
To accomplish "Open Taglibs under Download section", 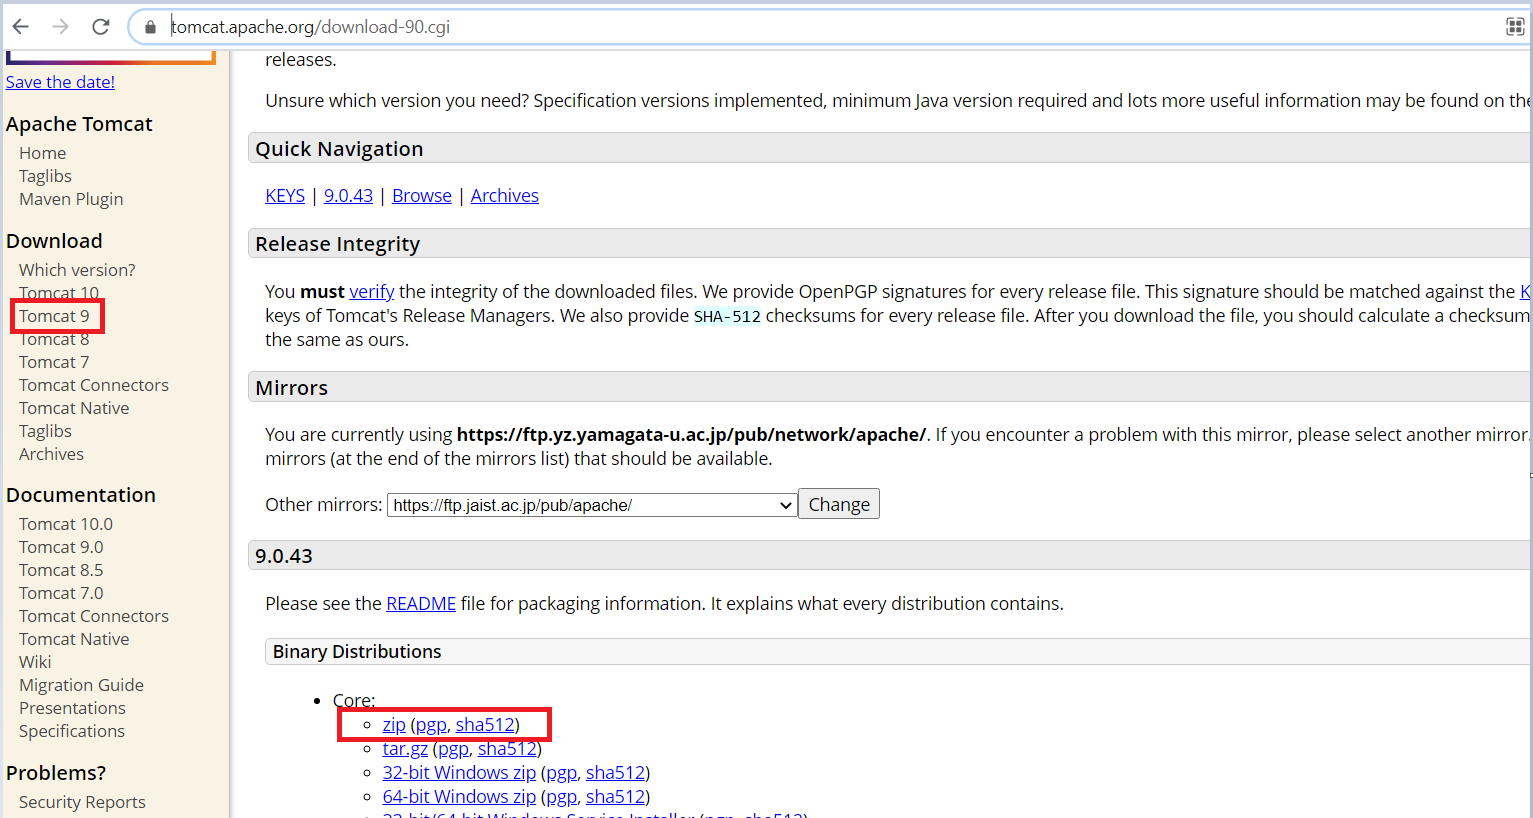I will click(45, 431).
